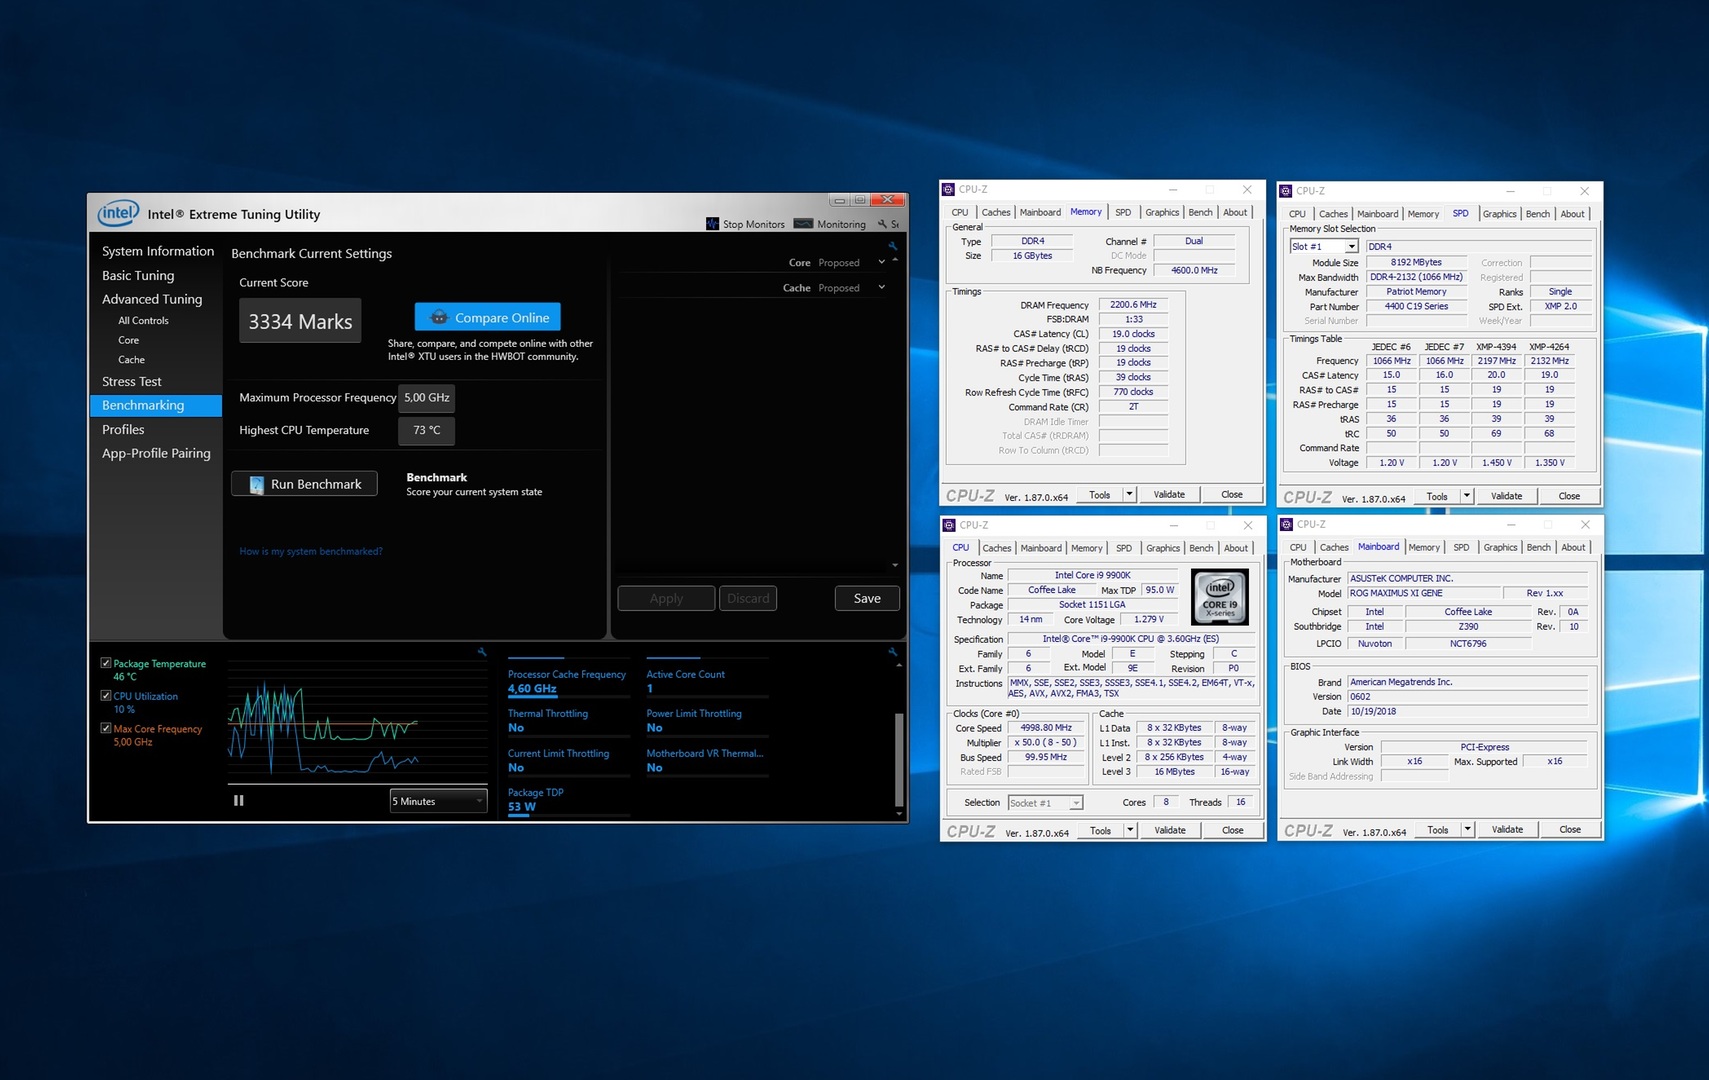Image resolution: width=1709 pixels, height=1080 pixels.
Task: Click Validate in CPU tab window
Action: [1170, 830]
